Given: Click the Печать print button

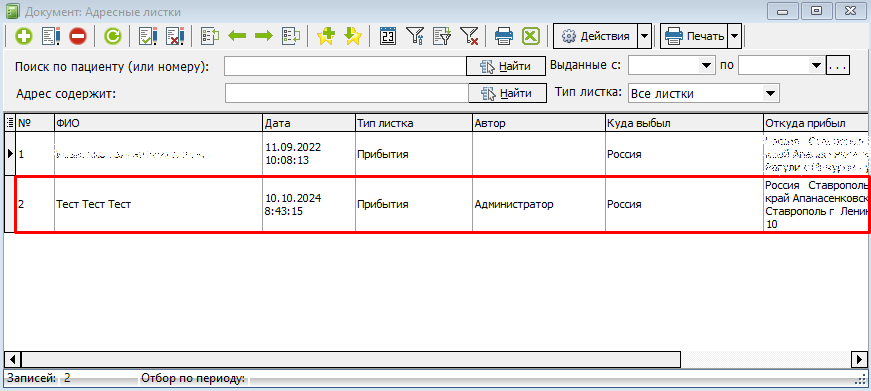Looking at the screenshot, I should click(x=694, y=37).
